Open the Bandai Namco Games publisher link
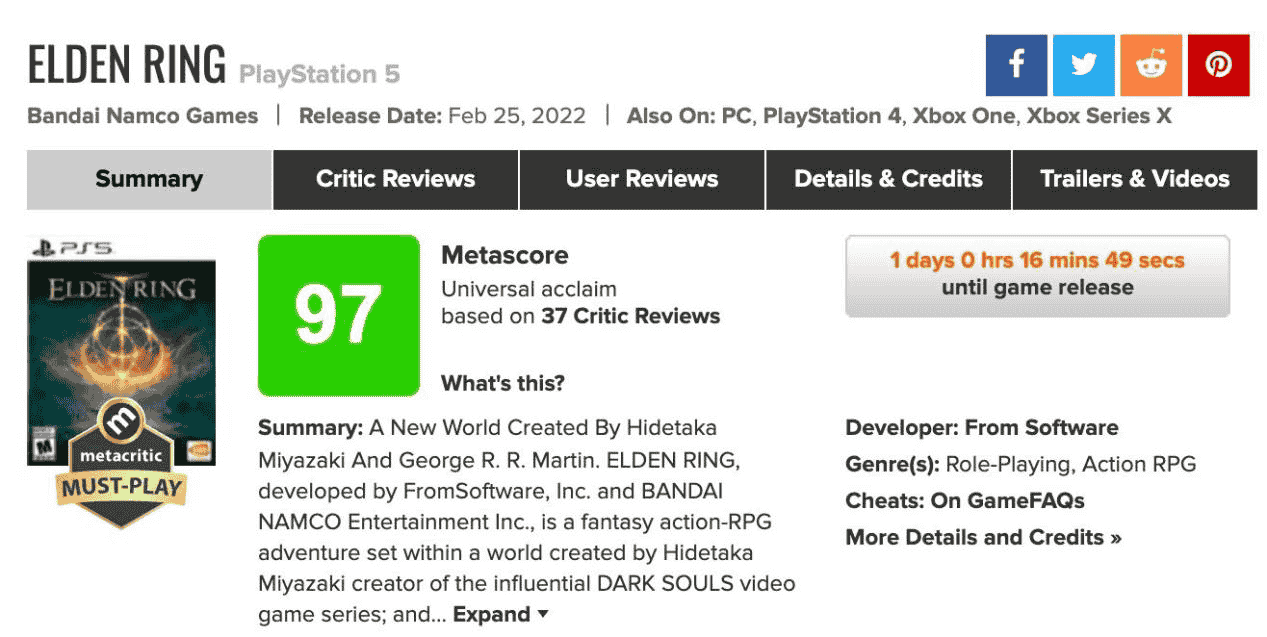 (x=143, y=116)
